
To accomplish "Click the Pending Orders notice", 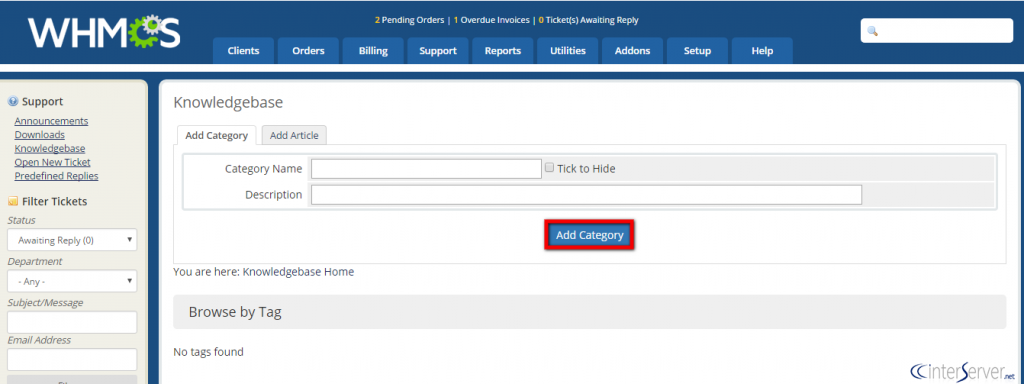I will coord(409,20).
